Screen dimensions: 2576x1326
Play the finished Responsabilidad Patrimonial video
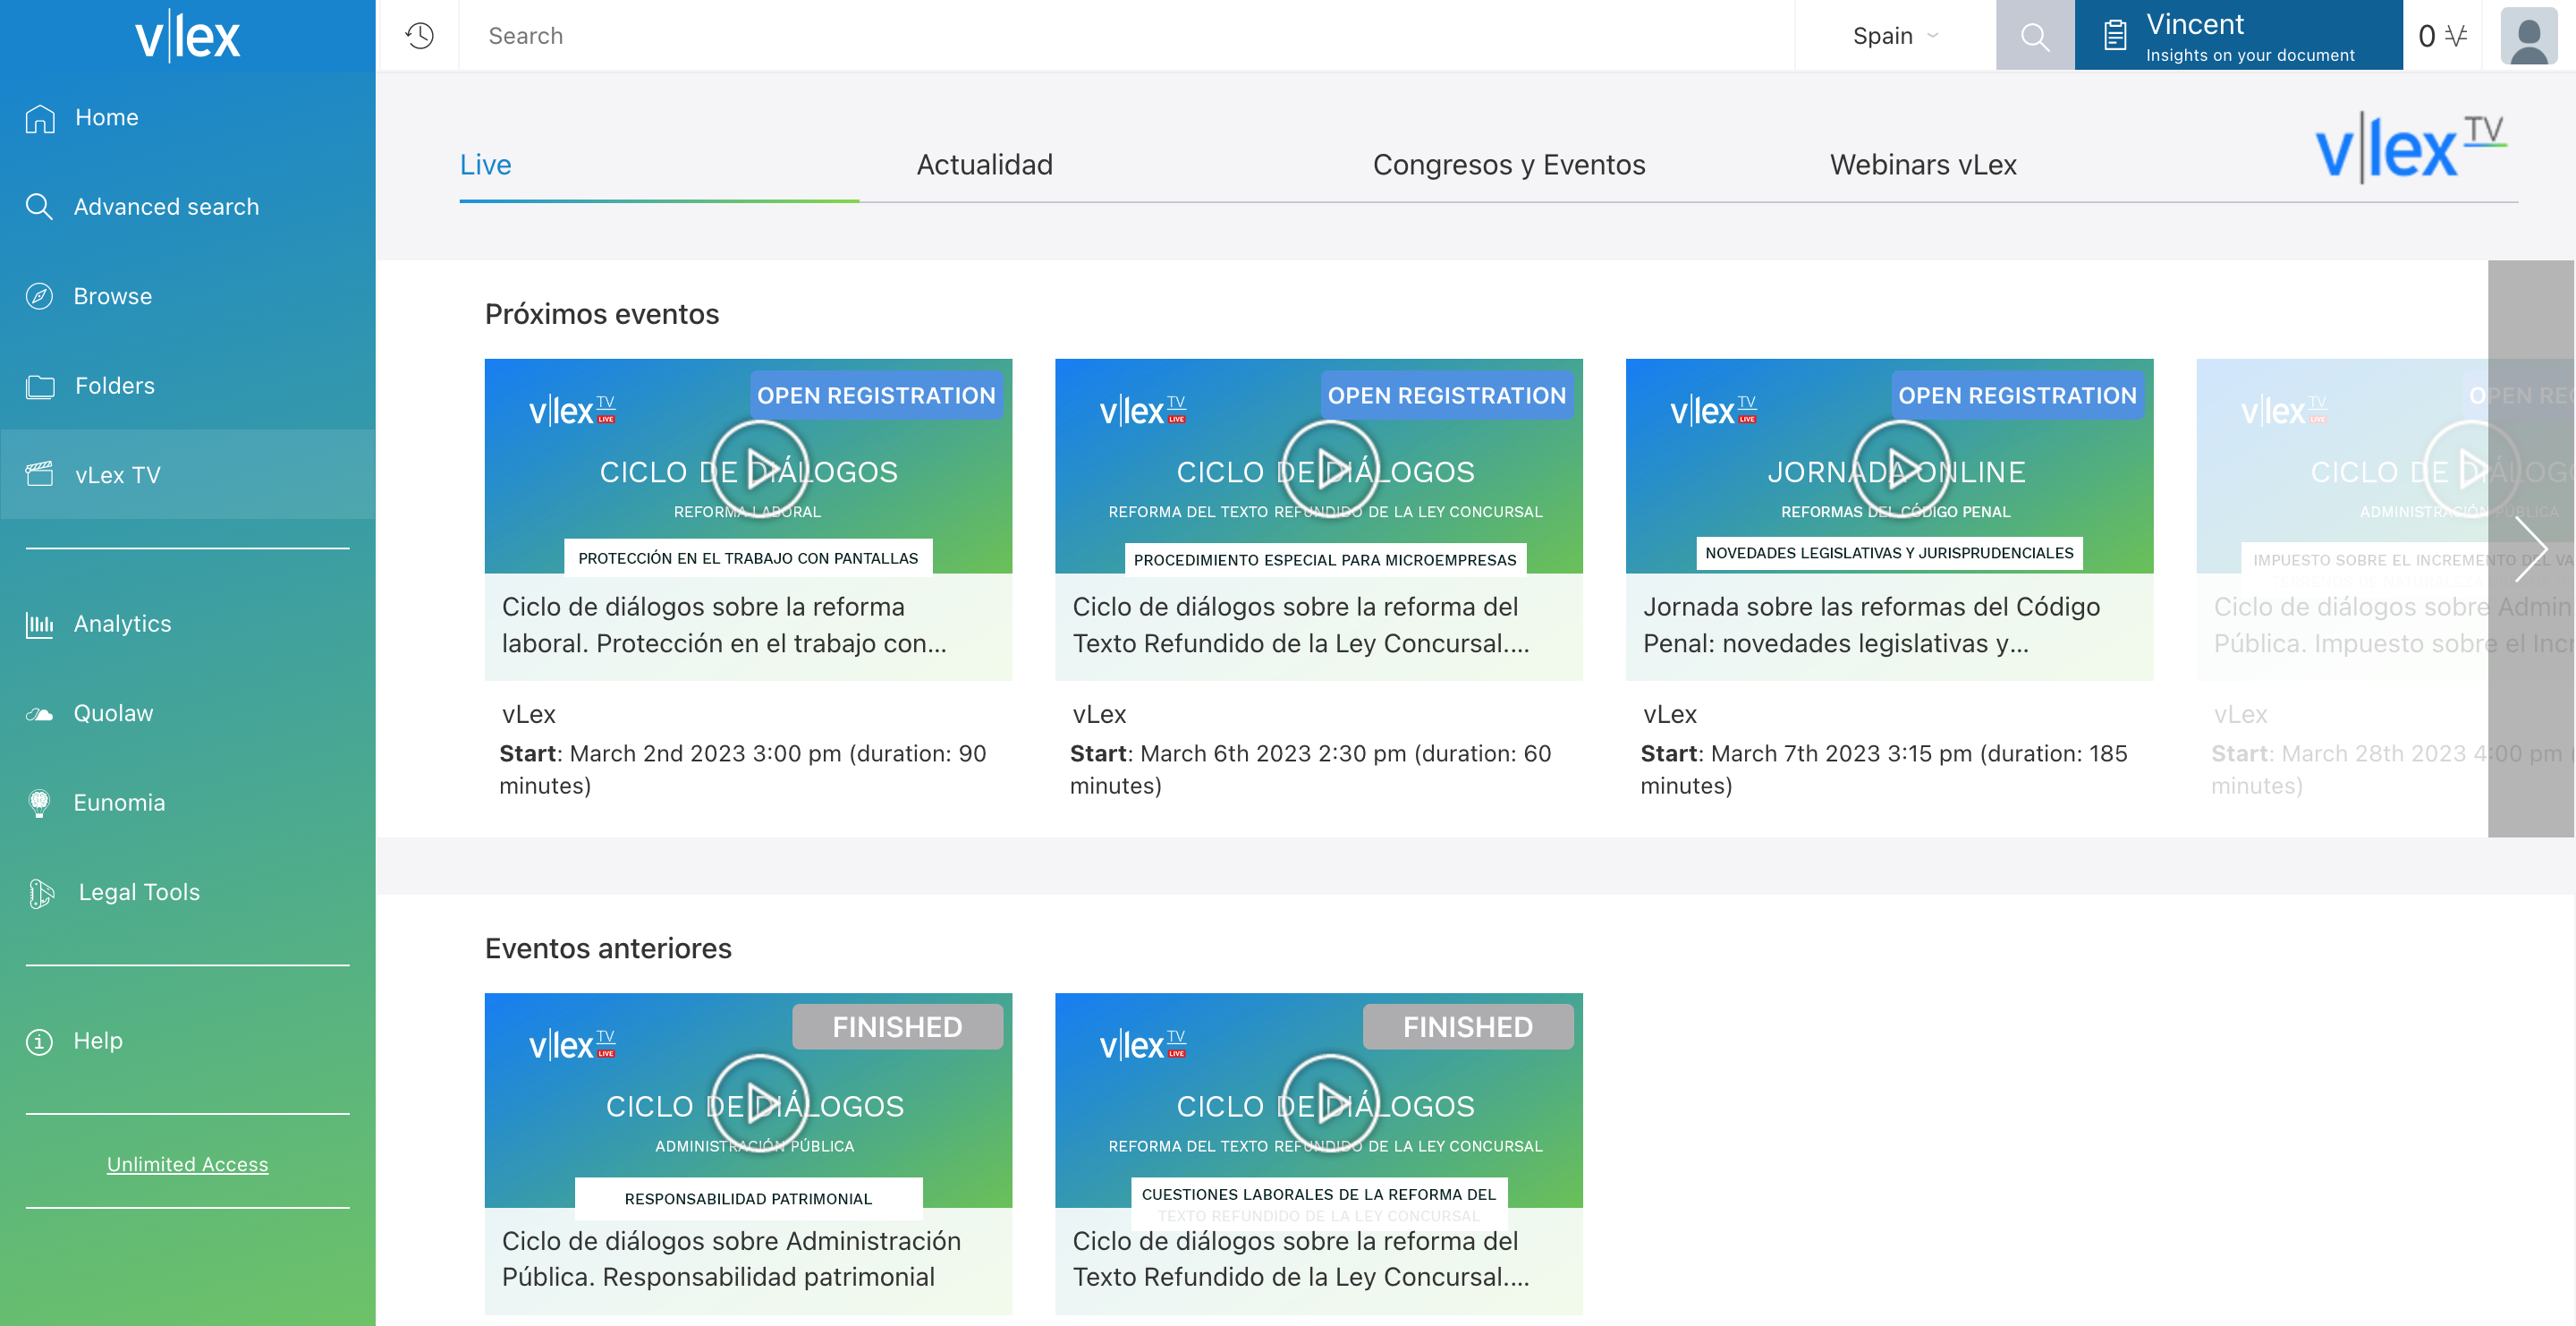click(759, 1102)
